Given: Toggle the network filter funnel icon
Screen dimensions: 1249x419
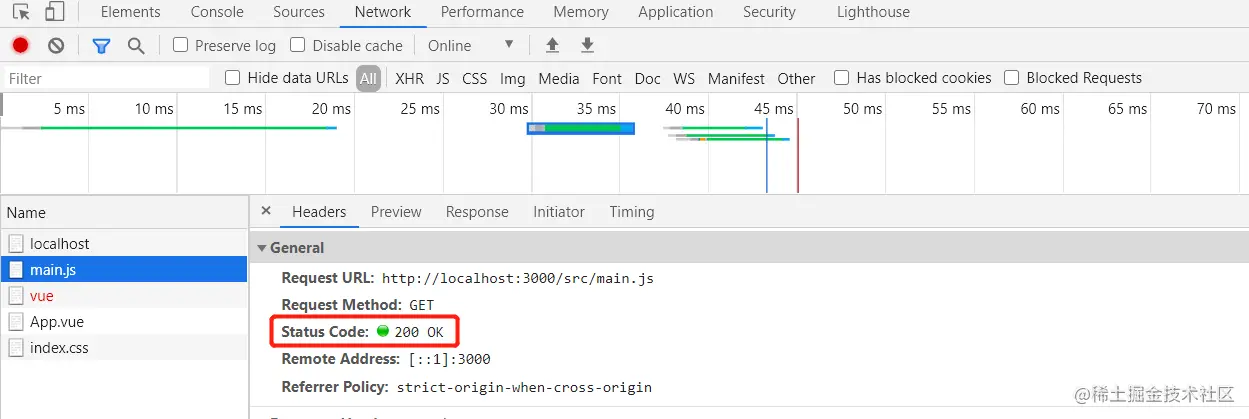Looking at the screenshot, I should 101,45.
